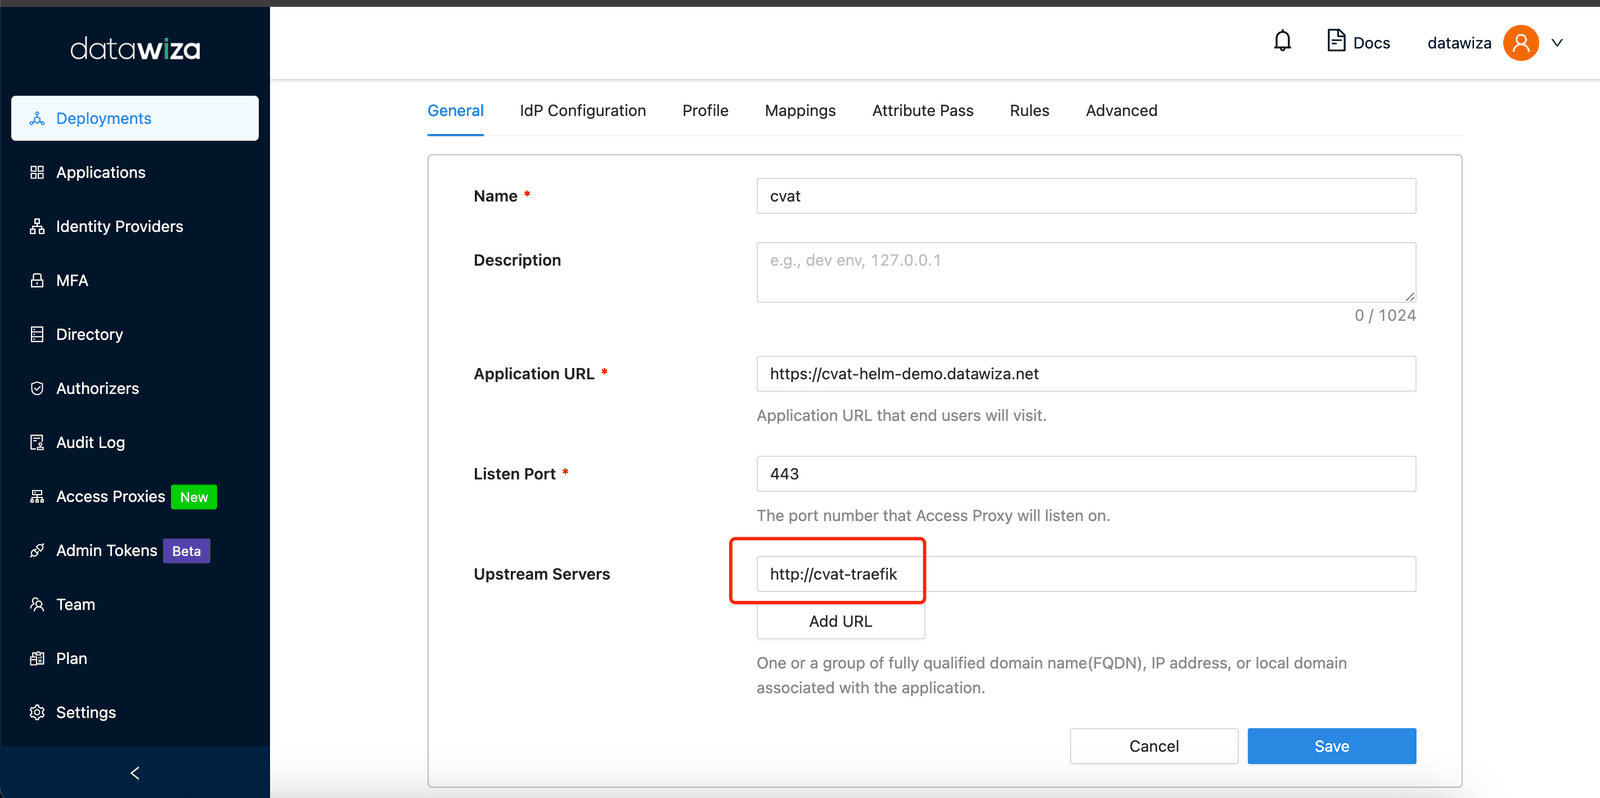Click 'The port number that Access Proxy' hint
Screen dimensions: 1600x798
tap(933, 515)
